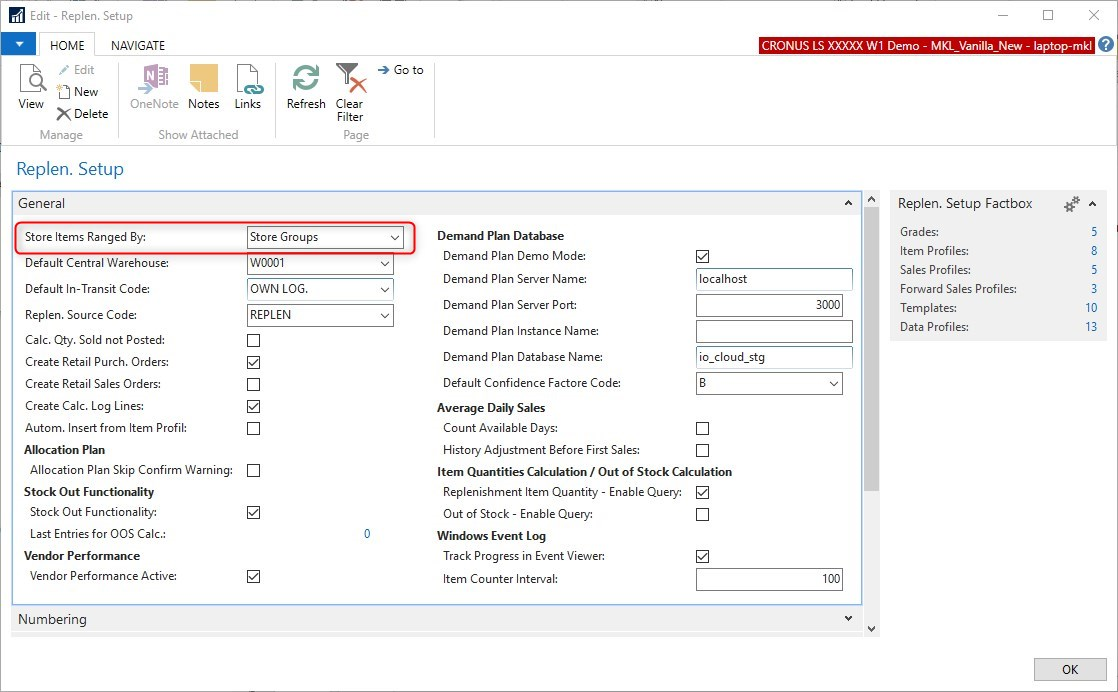Click the Demand Plan Server Name field
Image resolution: width=1118 pixels, height=692 pixels.
pyautogui.click(x=773, y=280)
